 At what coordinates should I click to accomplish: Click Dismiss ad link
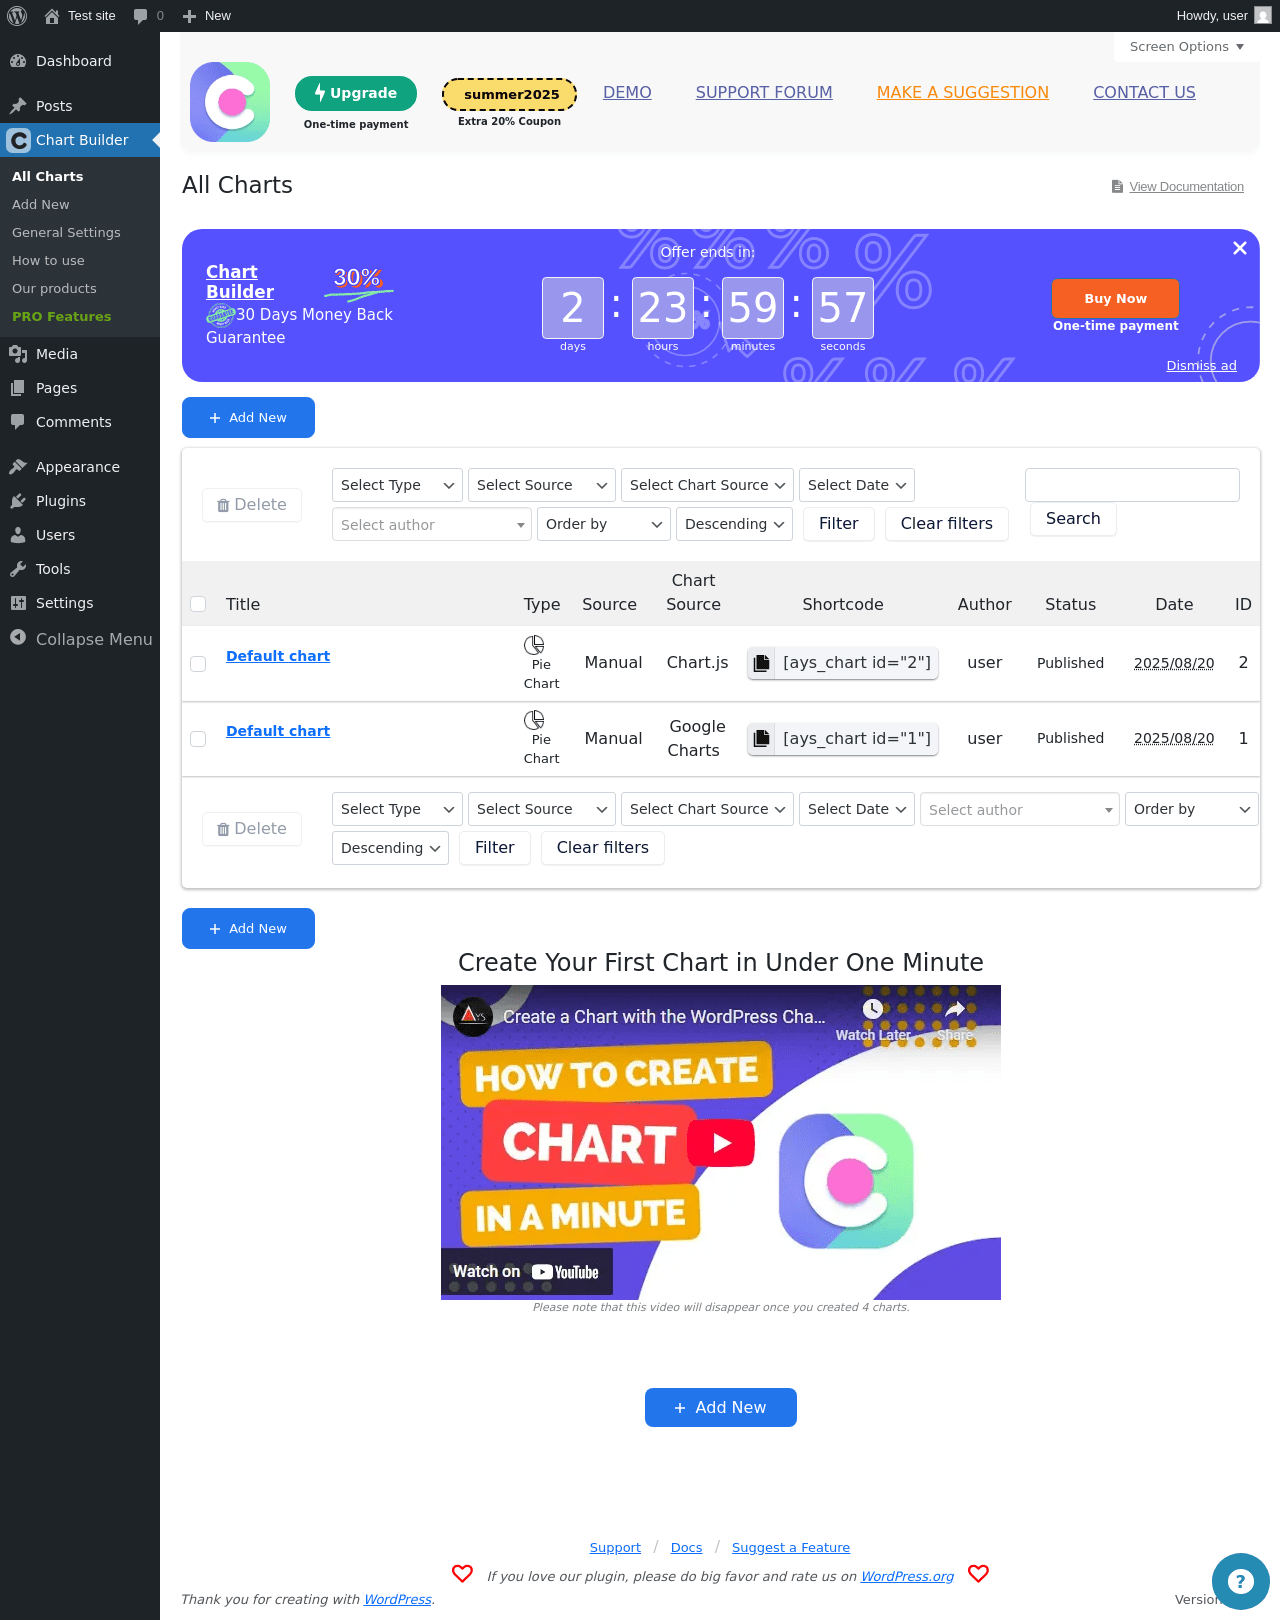(x=1201, y=366)
